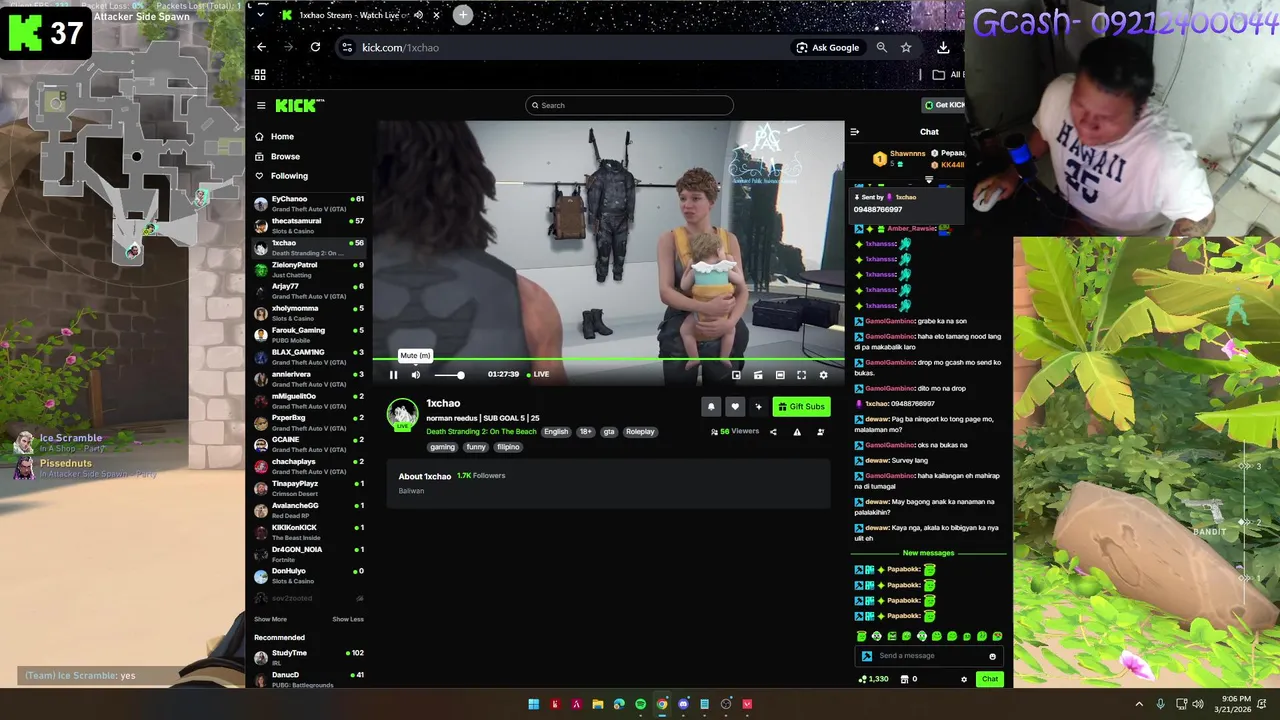This screenshot has height=720, width=1280.
Task: Open StudyTme recommended channel
Action: click(310, 657)
